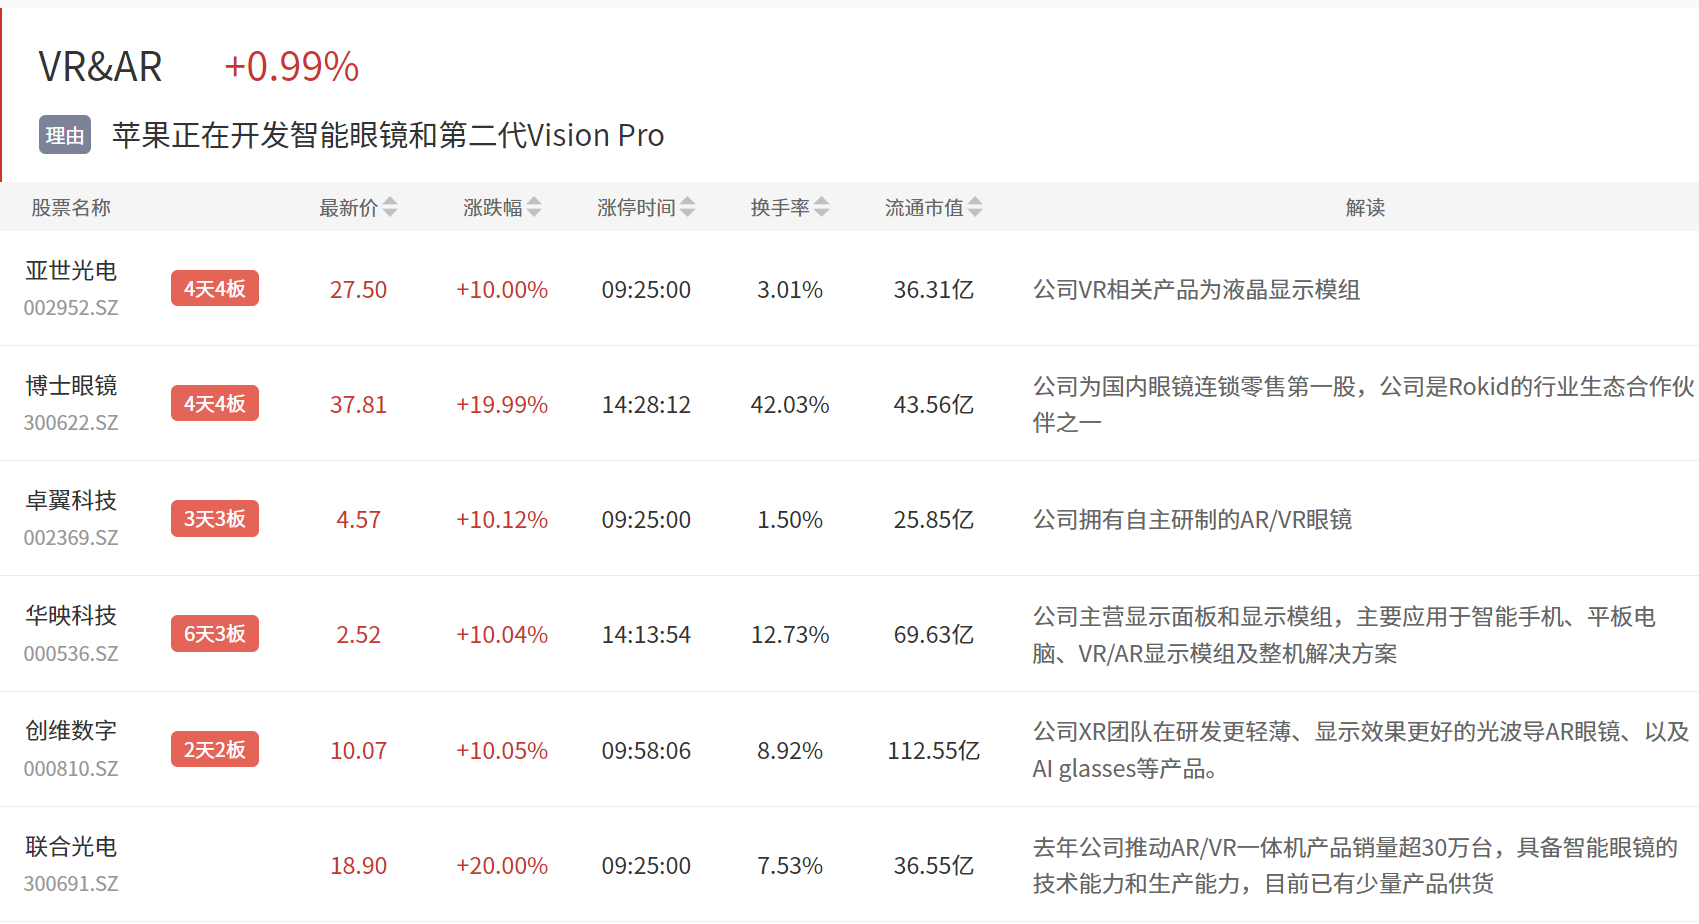The width and height of the screenshot is (1699, 924).
Task: Click stock code 000536.SZ
Action: coord(71,654)
